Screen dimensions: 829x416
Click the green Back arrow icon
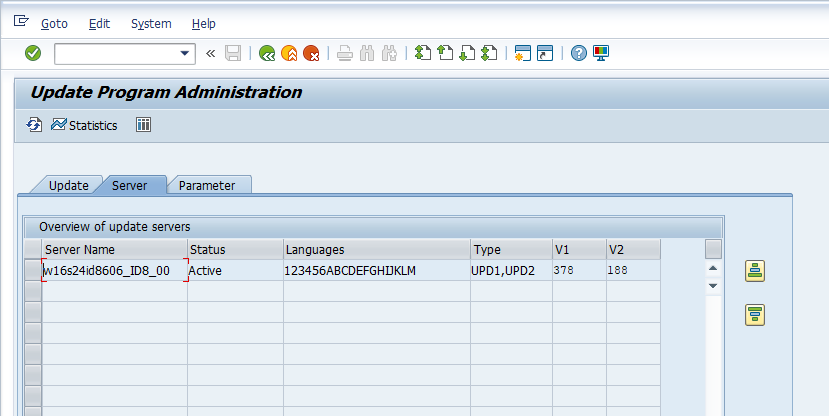[x=267, y=54]
